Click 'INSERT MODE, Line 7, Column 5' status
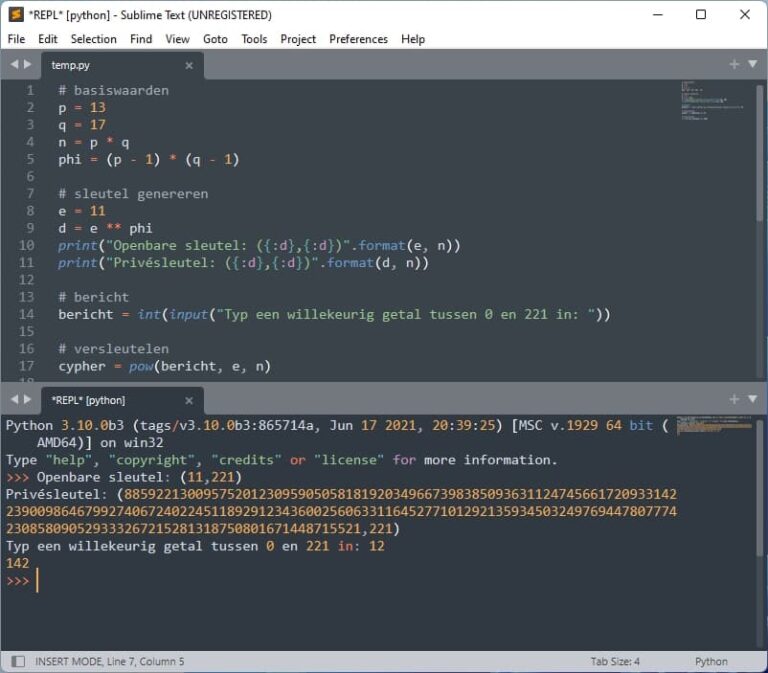 [x=110, y=661]
